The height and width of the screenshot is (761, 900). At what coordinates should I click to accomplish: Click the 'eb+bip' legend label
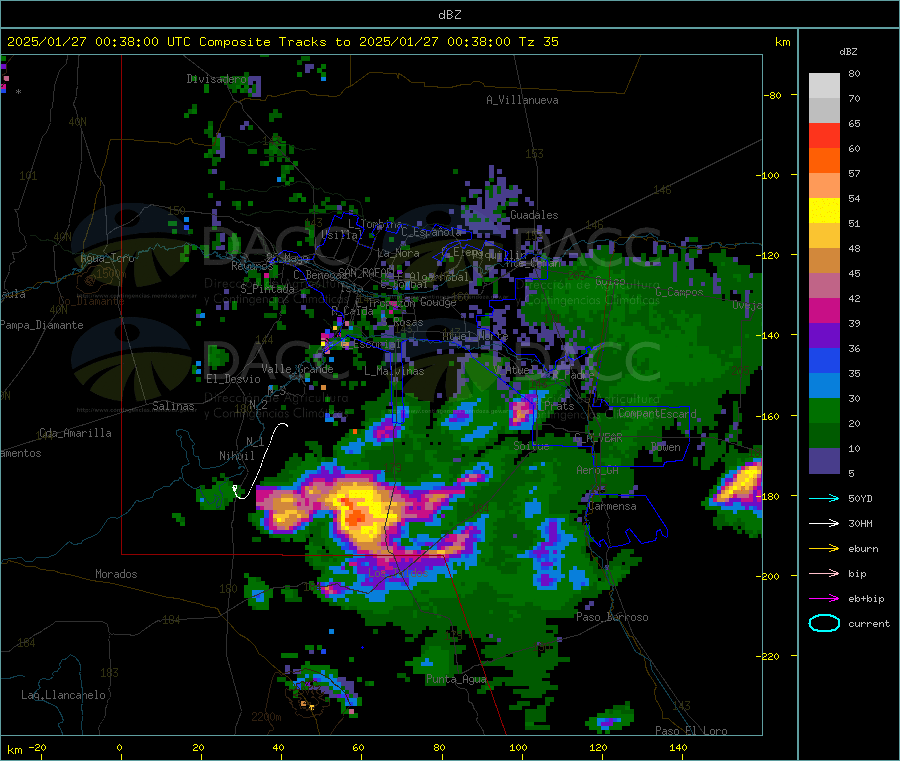[x=866, y=599]
